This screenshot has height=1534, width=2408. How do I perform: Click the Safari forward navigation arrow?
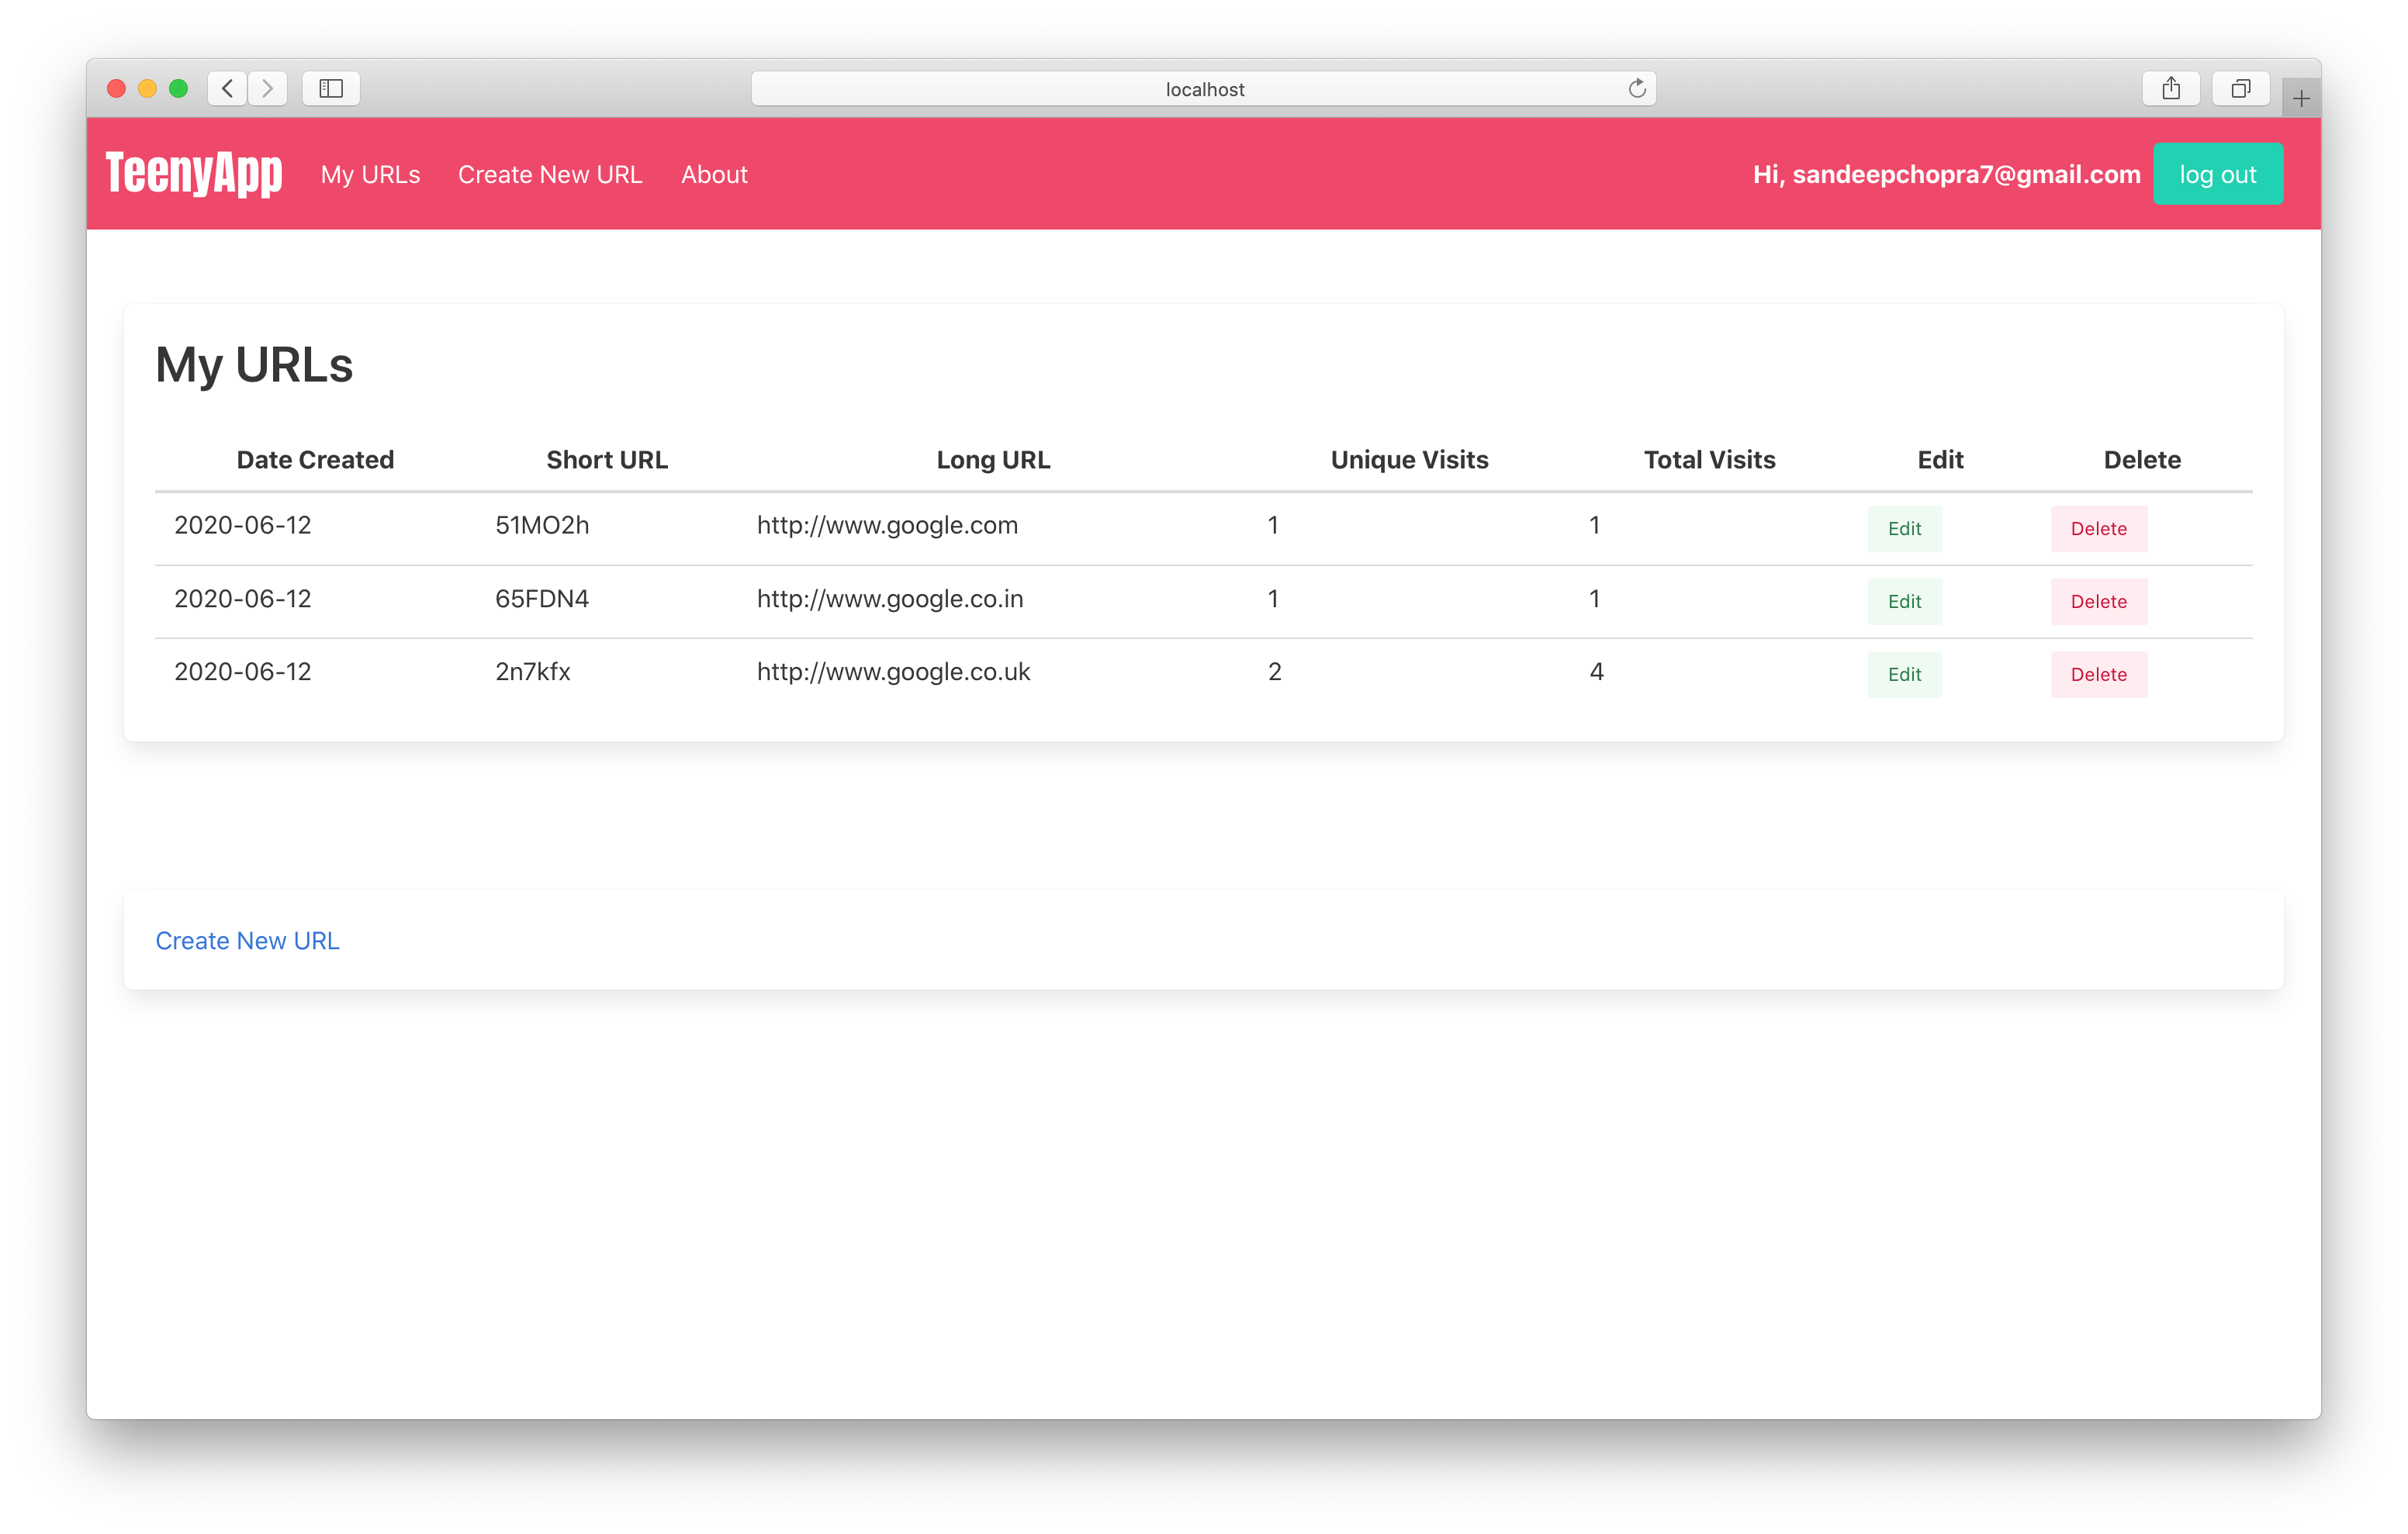267,89
